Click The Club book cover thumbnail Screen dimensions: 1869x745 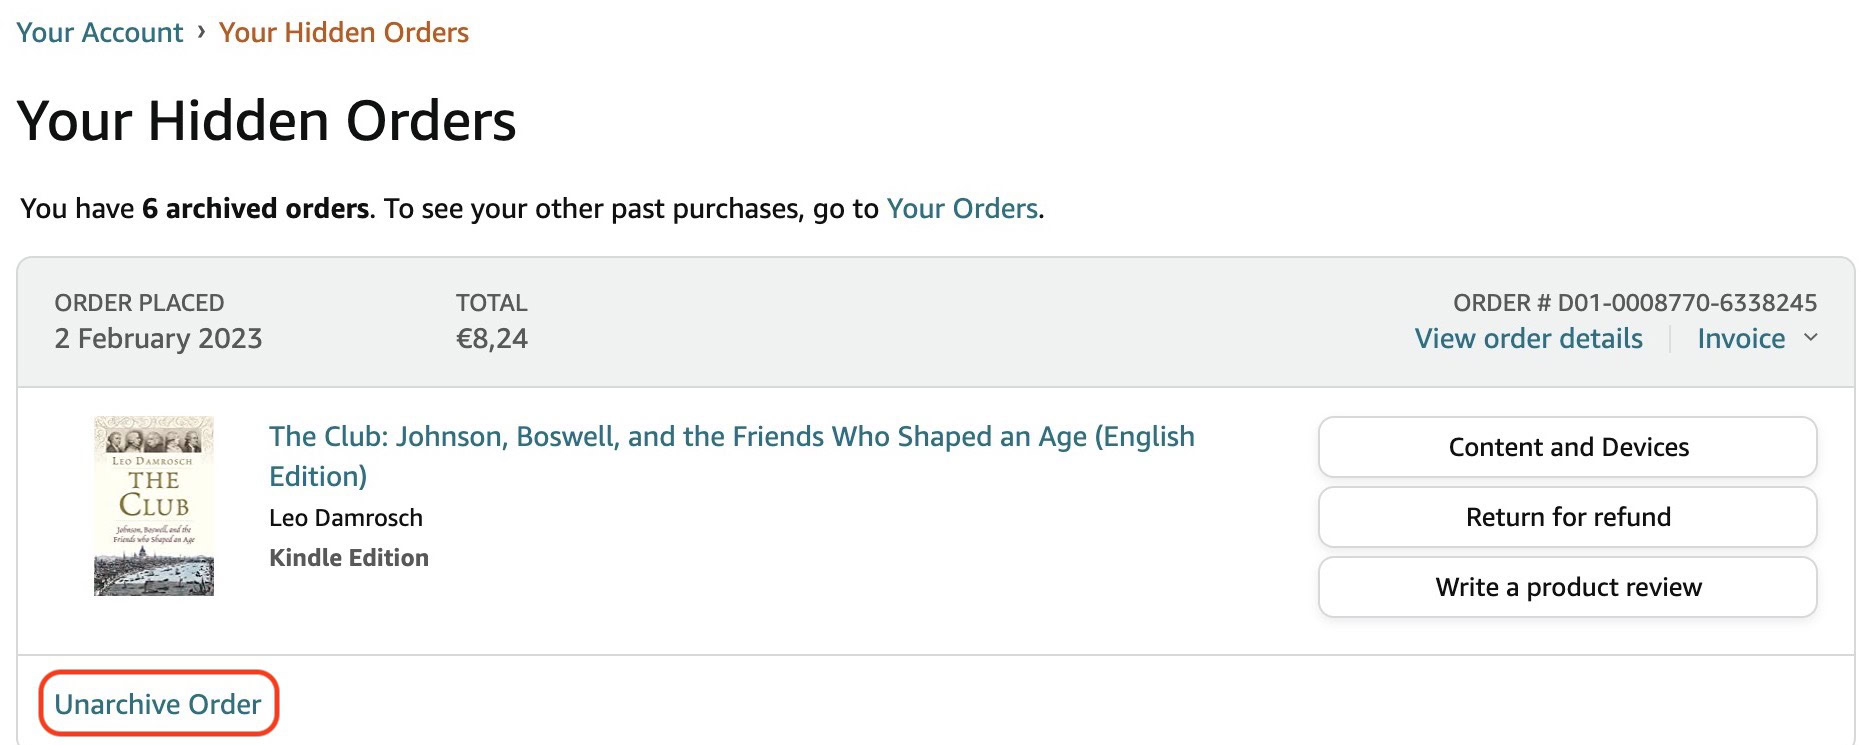[x=154, y=506]
